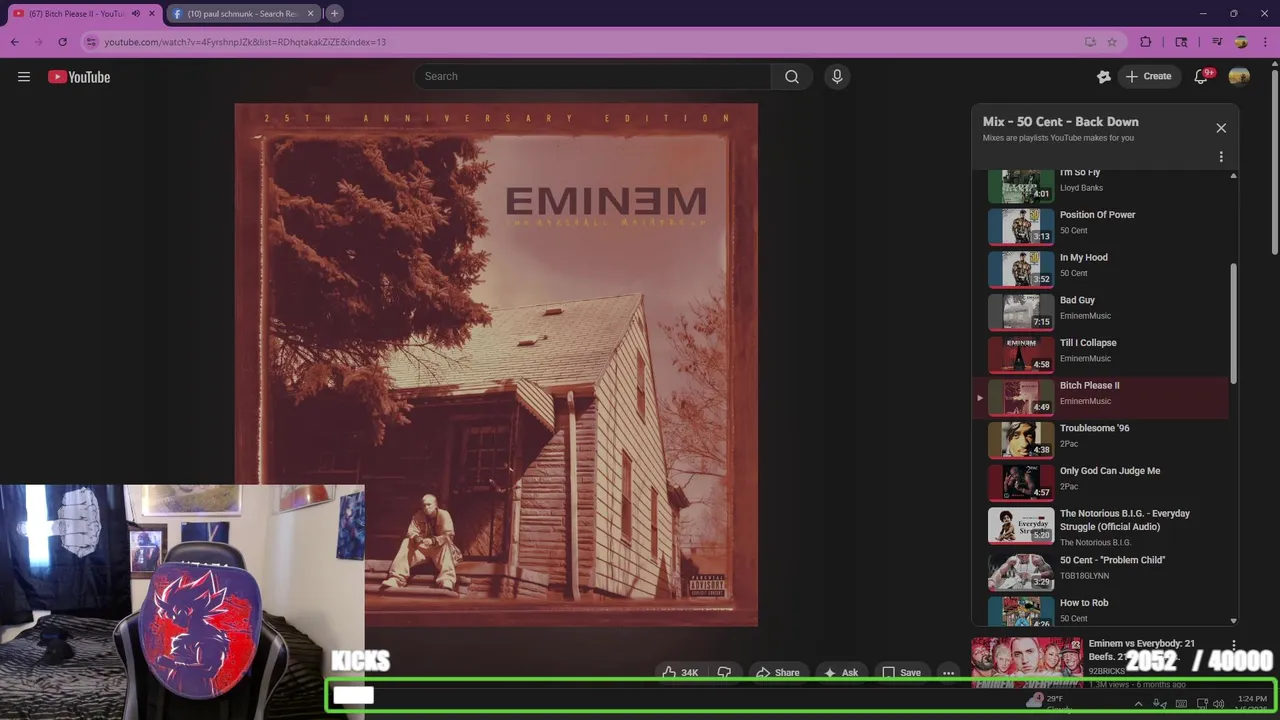Image resolution: width=1280 pixels, height=720 pixels.
Task: Open the taskbar volume control
Action: pos(1218,704)
